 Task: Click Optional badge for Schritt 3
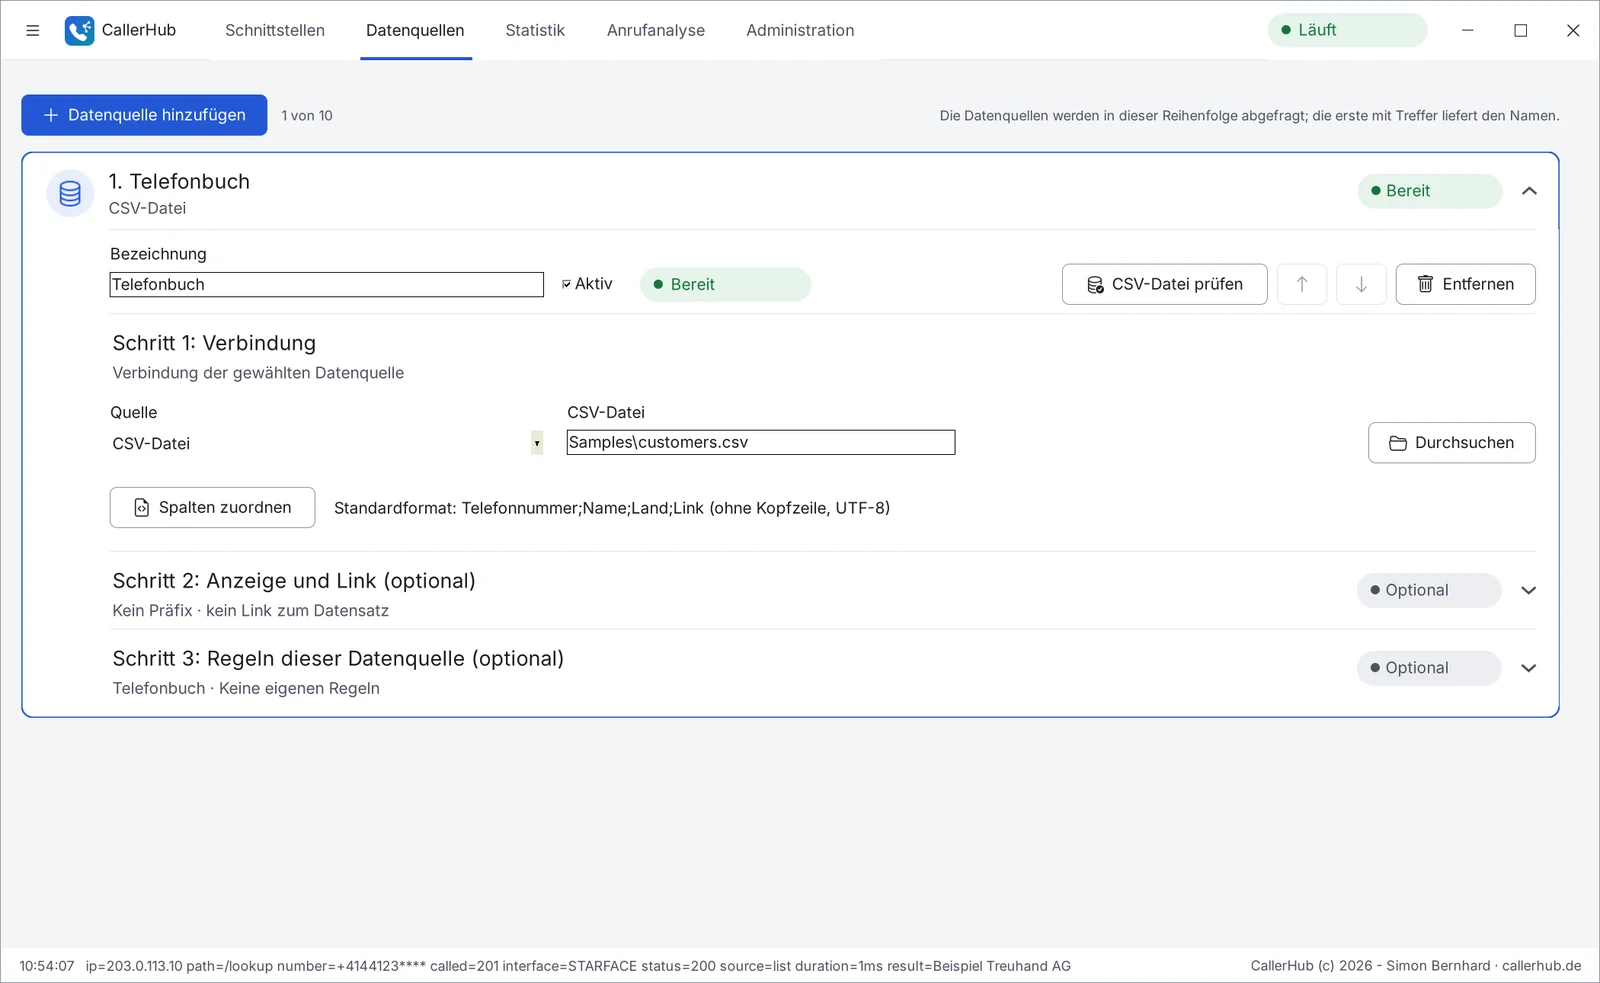click(x=1429, y=668)
